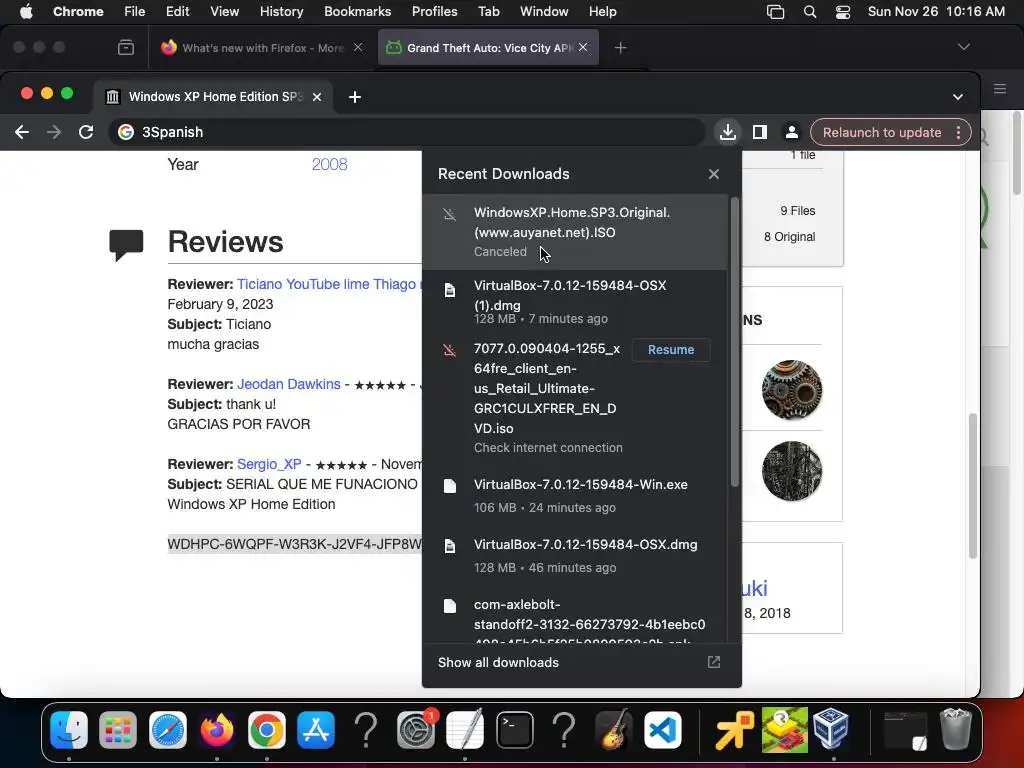Viewport: 1024px width, 768px height.
Task: Launch Firefox from the Dock
Action: tap(217, 729)
